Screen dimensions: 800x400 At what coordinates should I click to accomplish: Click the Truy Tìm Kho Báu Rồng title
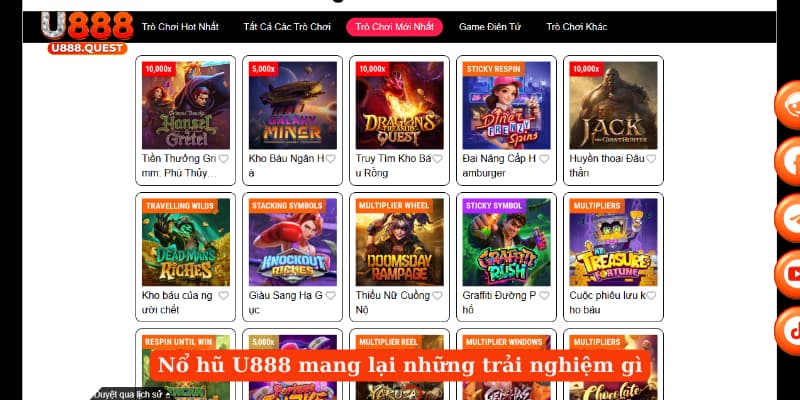(393, 166)
